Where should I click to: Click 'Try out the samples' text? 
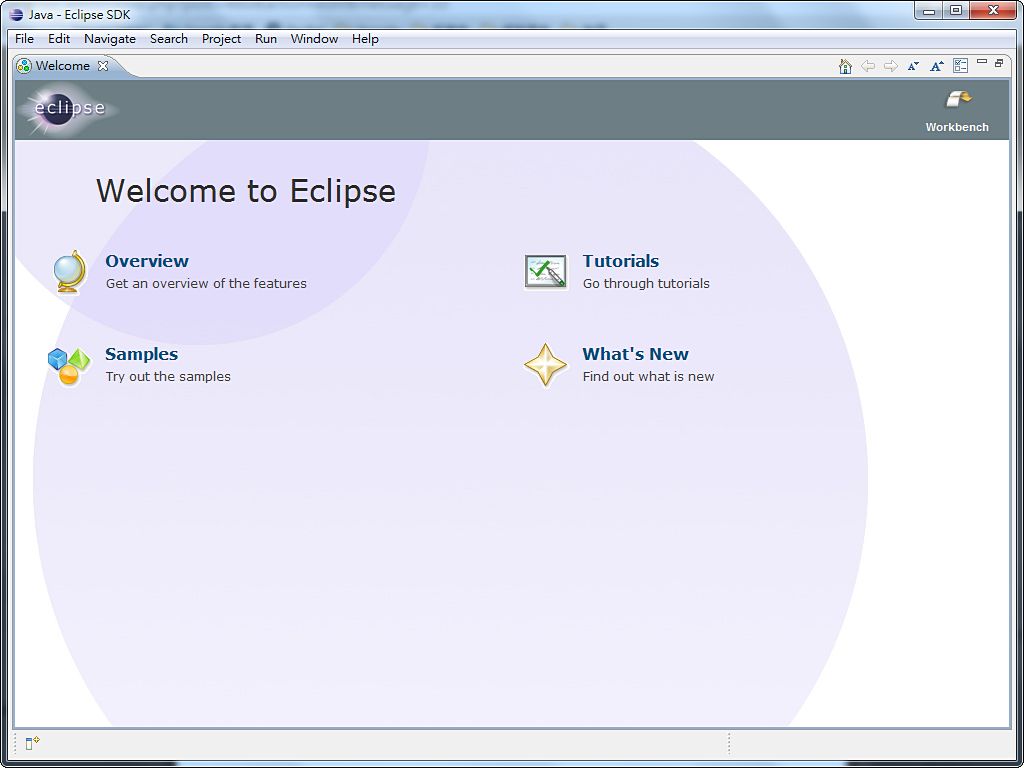[168, 377]
